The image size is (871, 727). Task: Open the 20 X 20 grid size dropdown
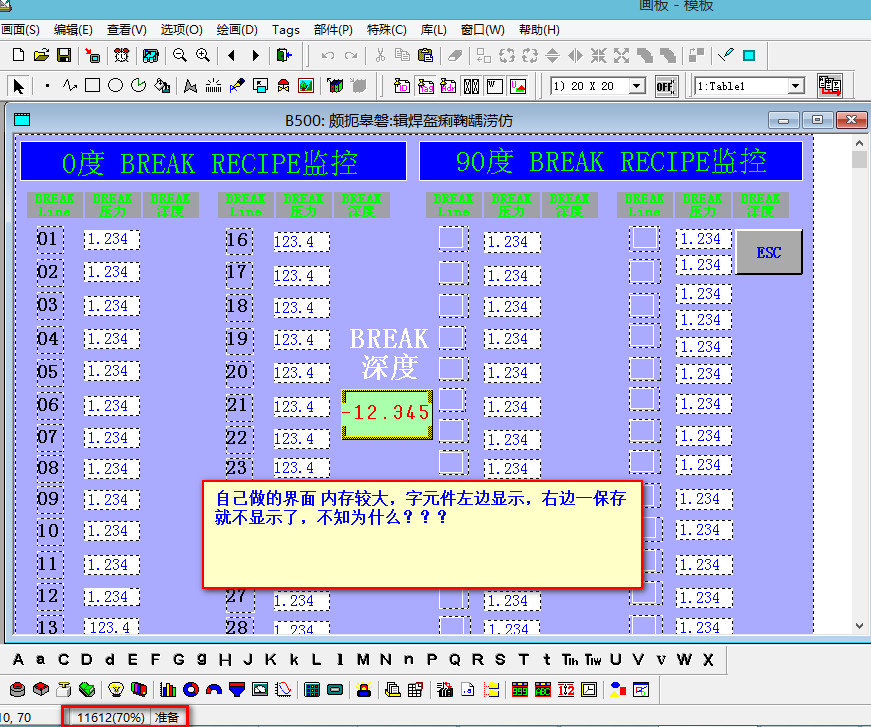coord(637,86)
